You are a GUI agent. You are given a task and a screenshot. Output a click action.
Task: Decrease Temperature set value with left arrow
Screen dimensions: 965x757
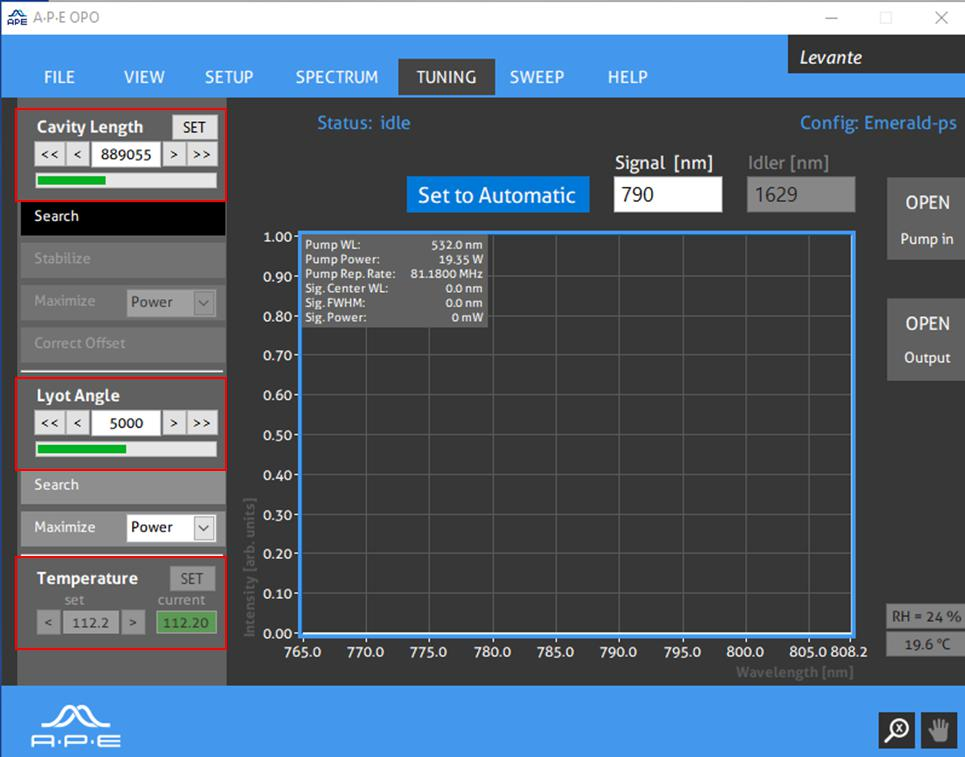[48, 623]
